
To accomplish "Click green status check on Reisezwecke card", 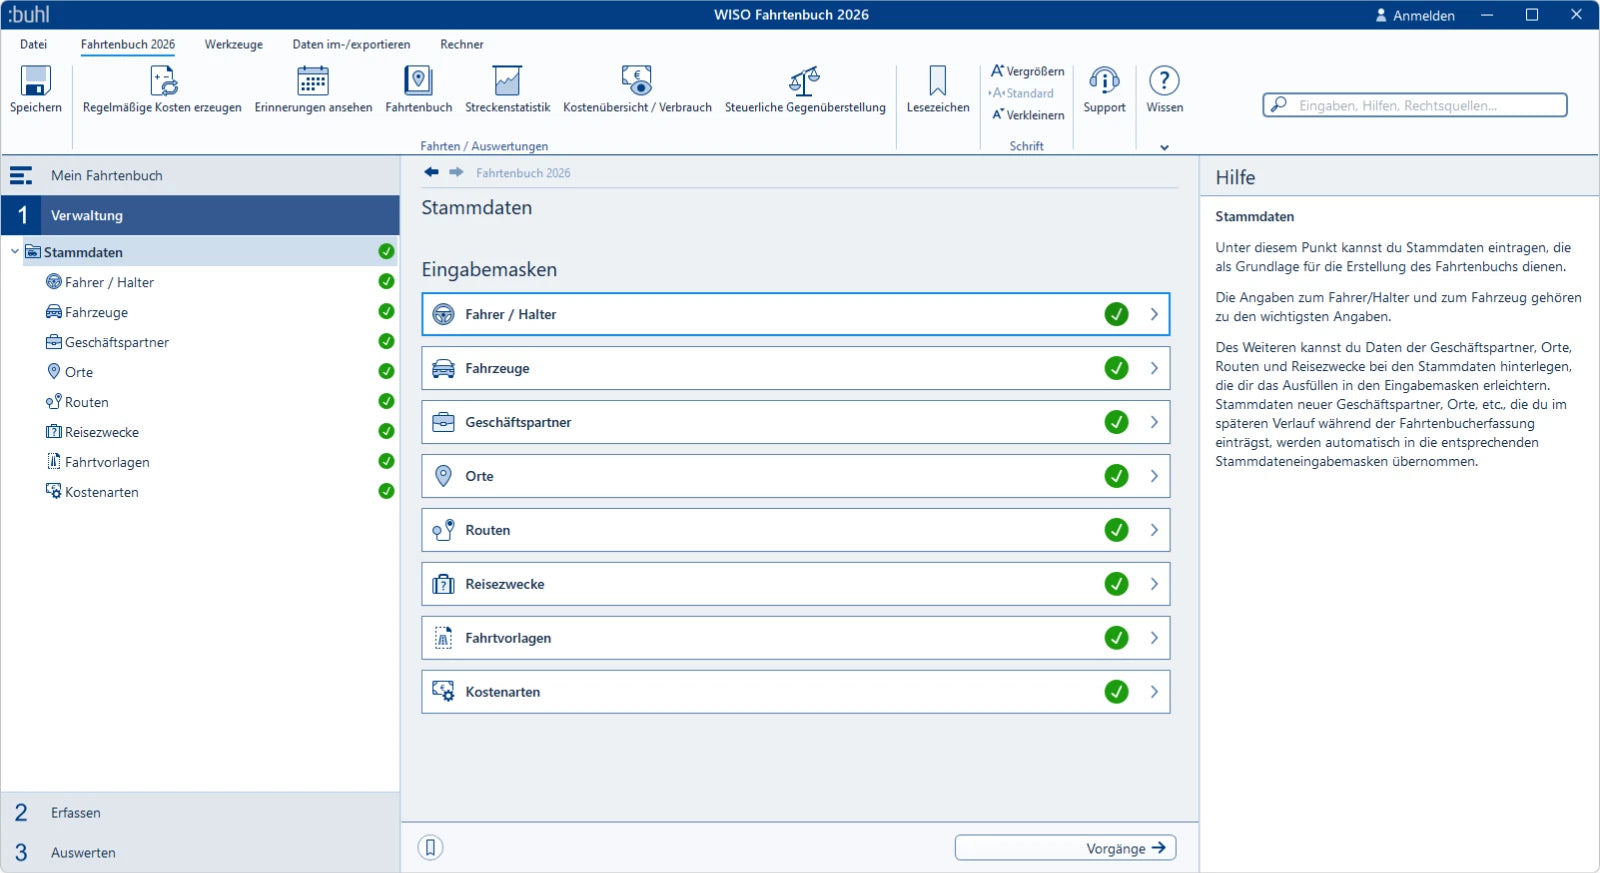I will click(1117, 584).
